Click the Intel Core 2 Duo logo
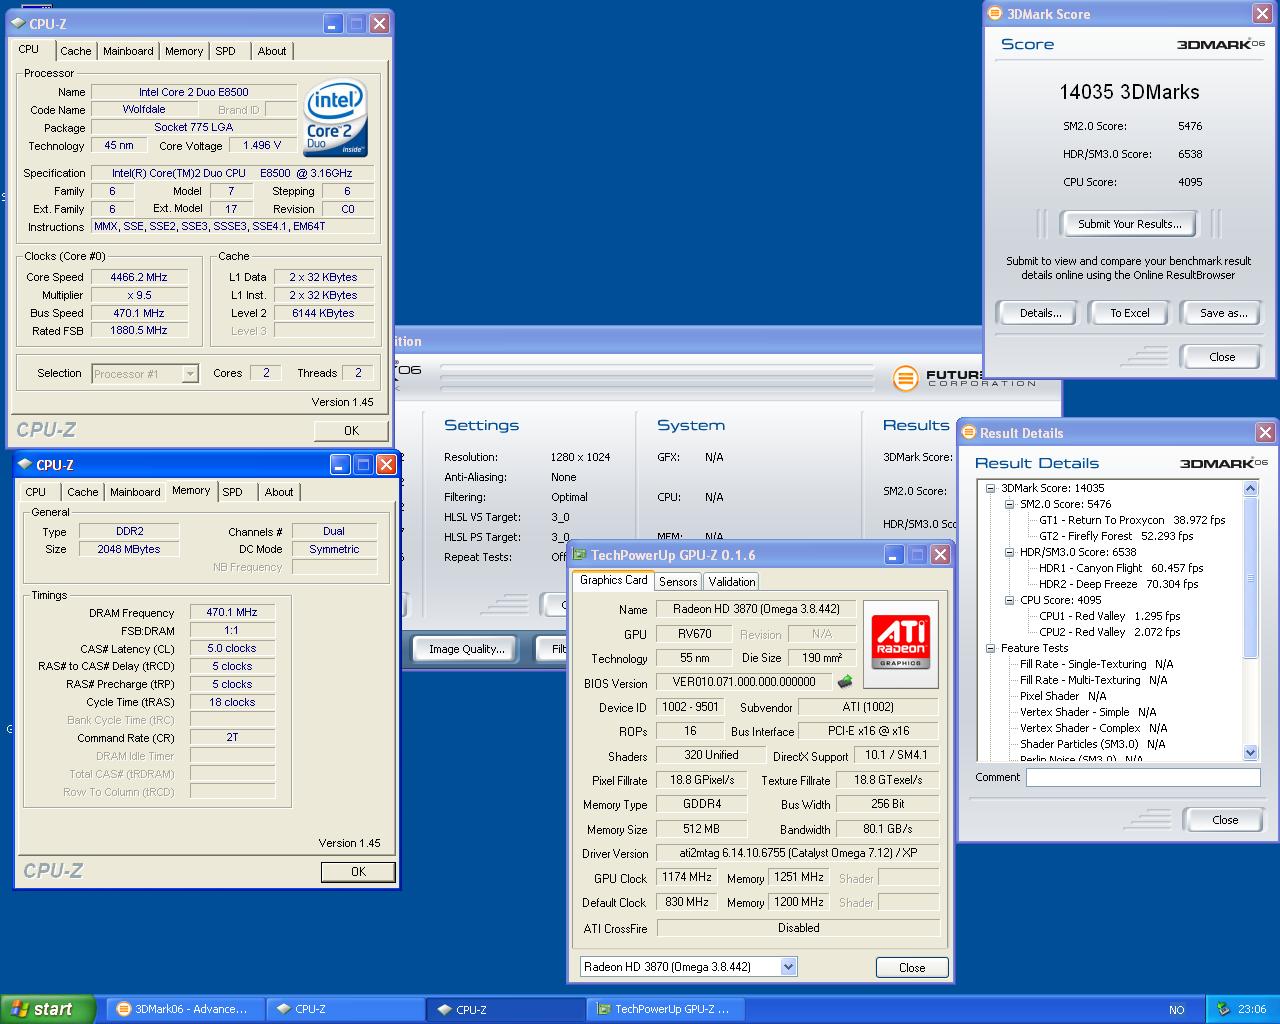Viewport: 1280px width, 1024px height. point(337,119)
